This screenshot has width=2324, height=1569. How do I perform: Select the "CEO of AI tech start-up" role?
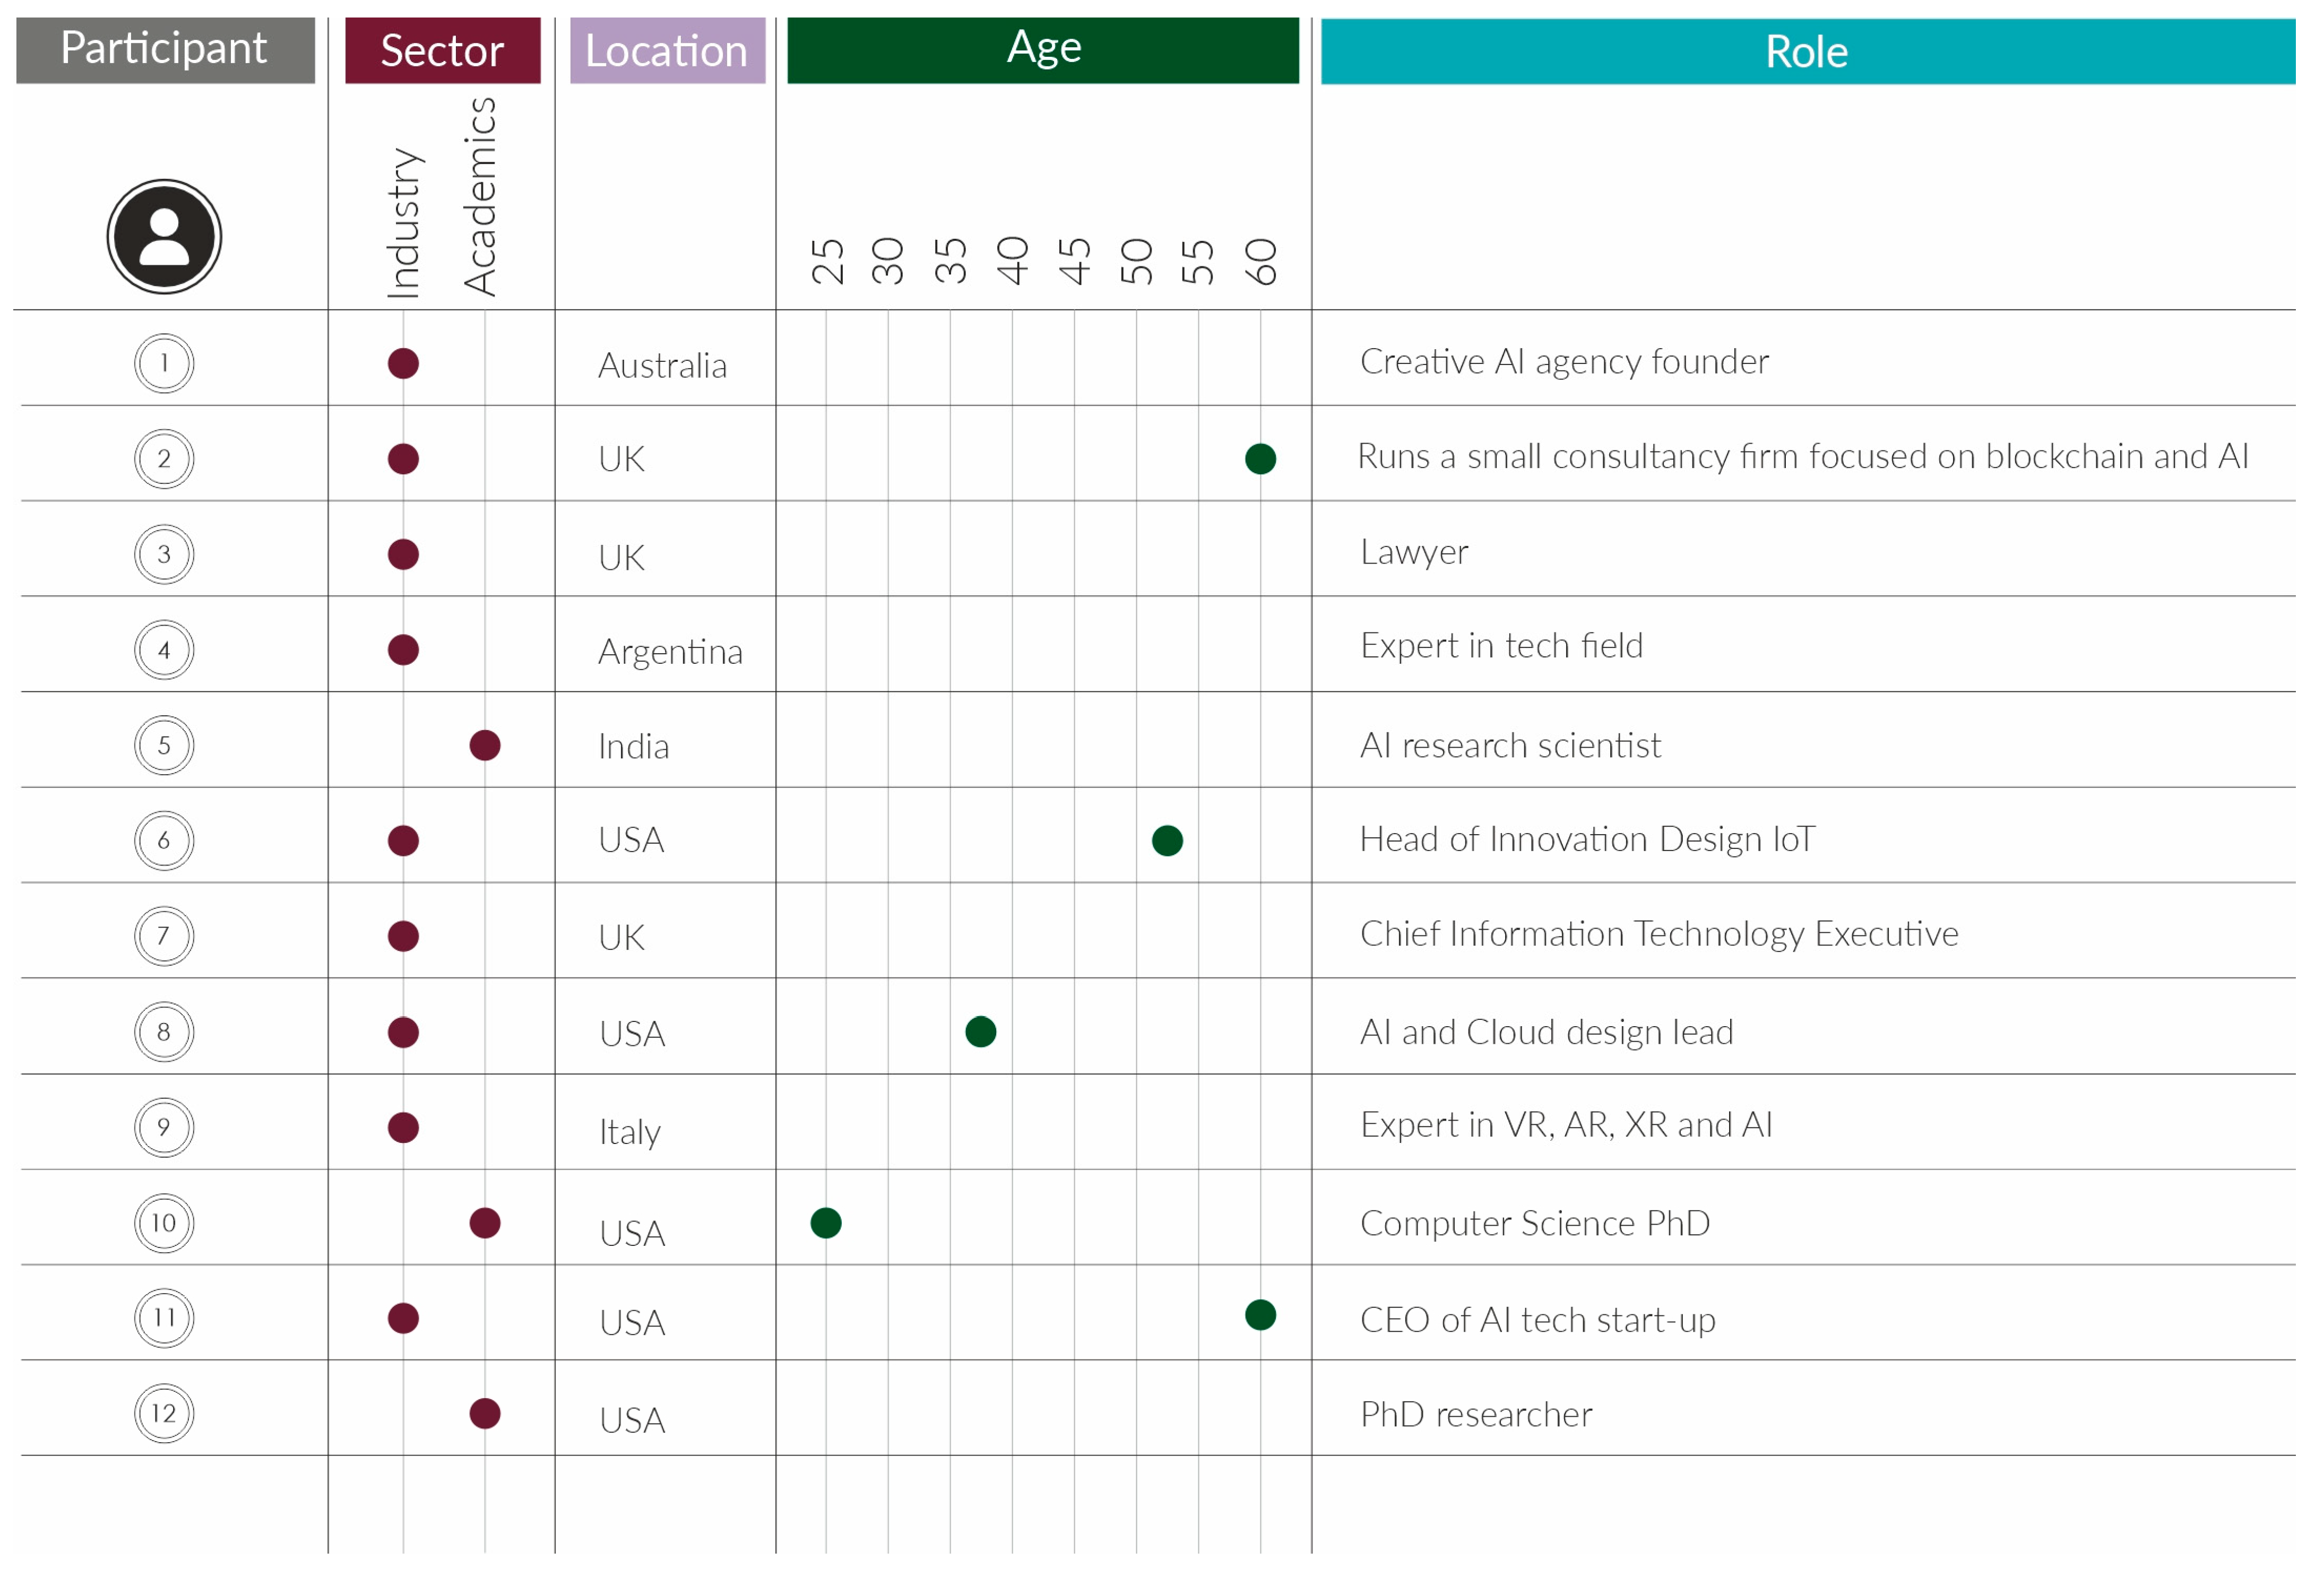[x=1537, y=1320]
